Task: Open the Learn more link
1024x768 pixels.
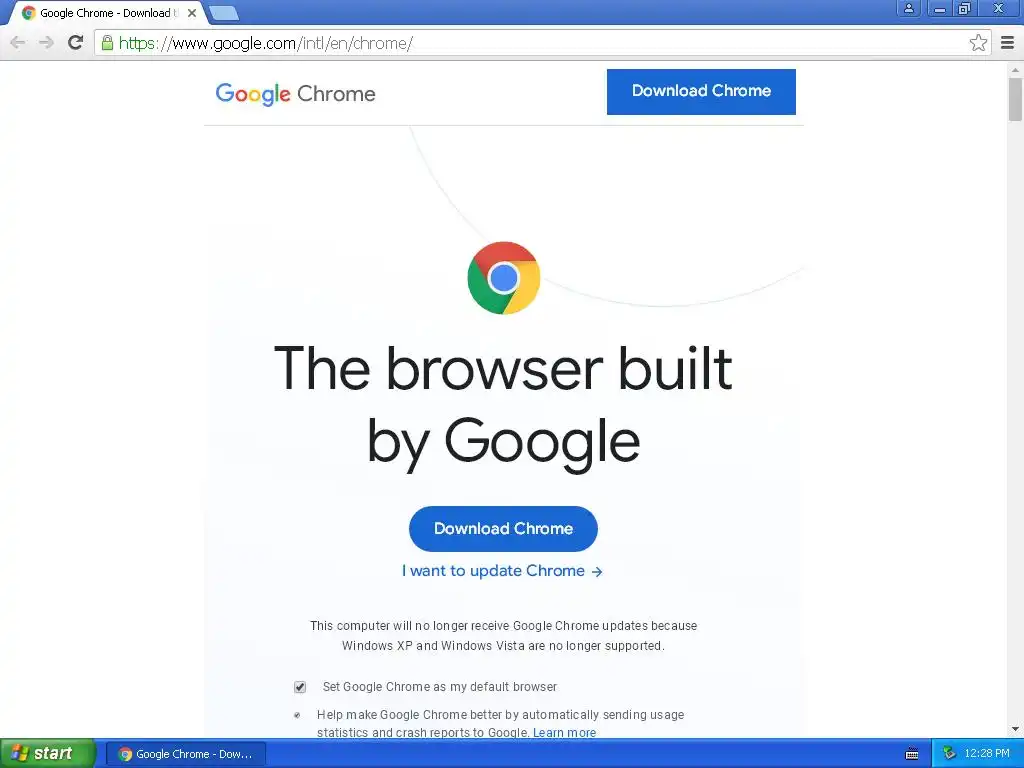Action: [564, 733]
